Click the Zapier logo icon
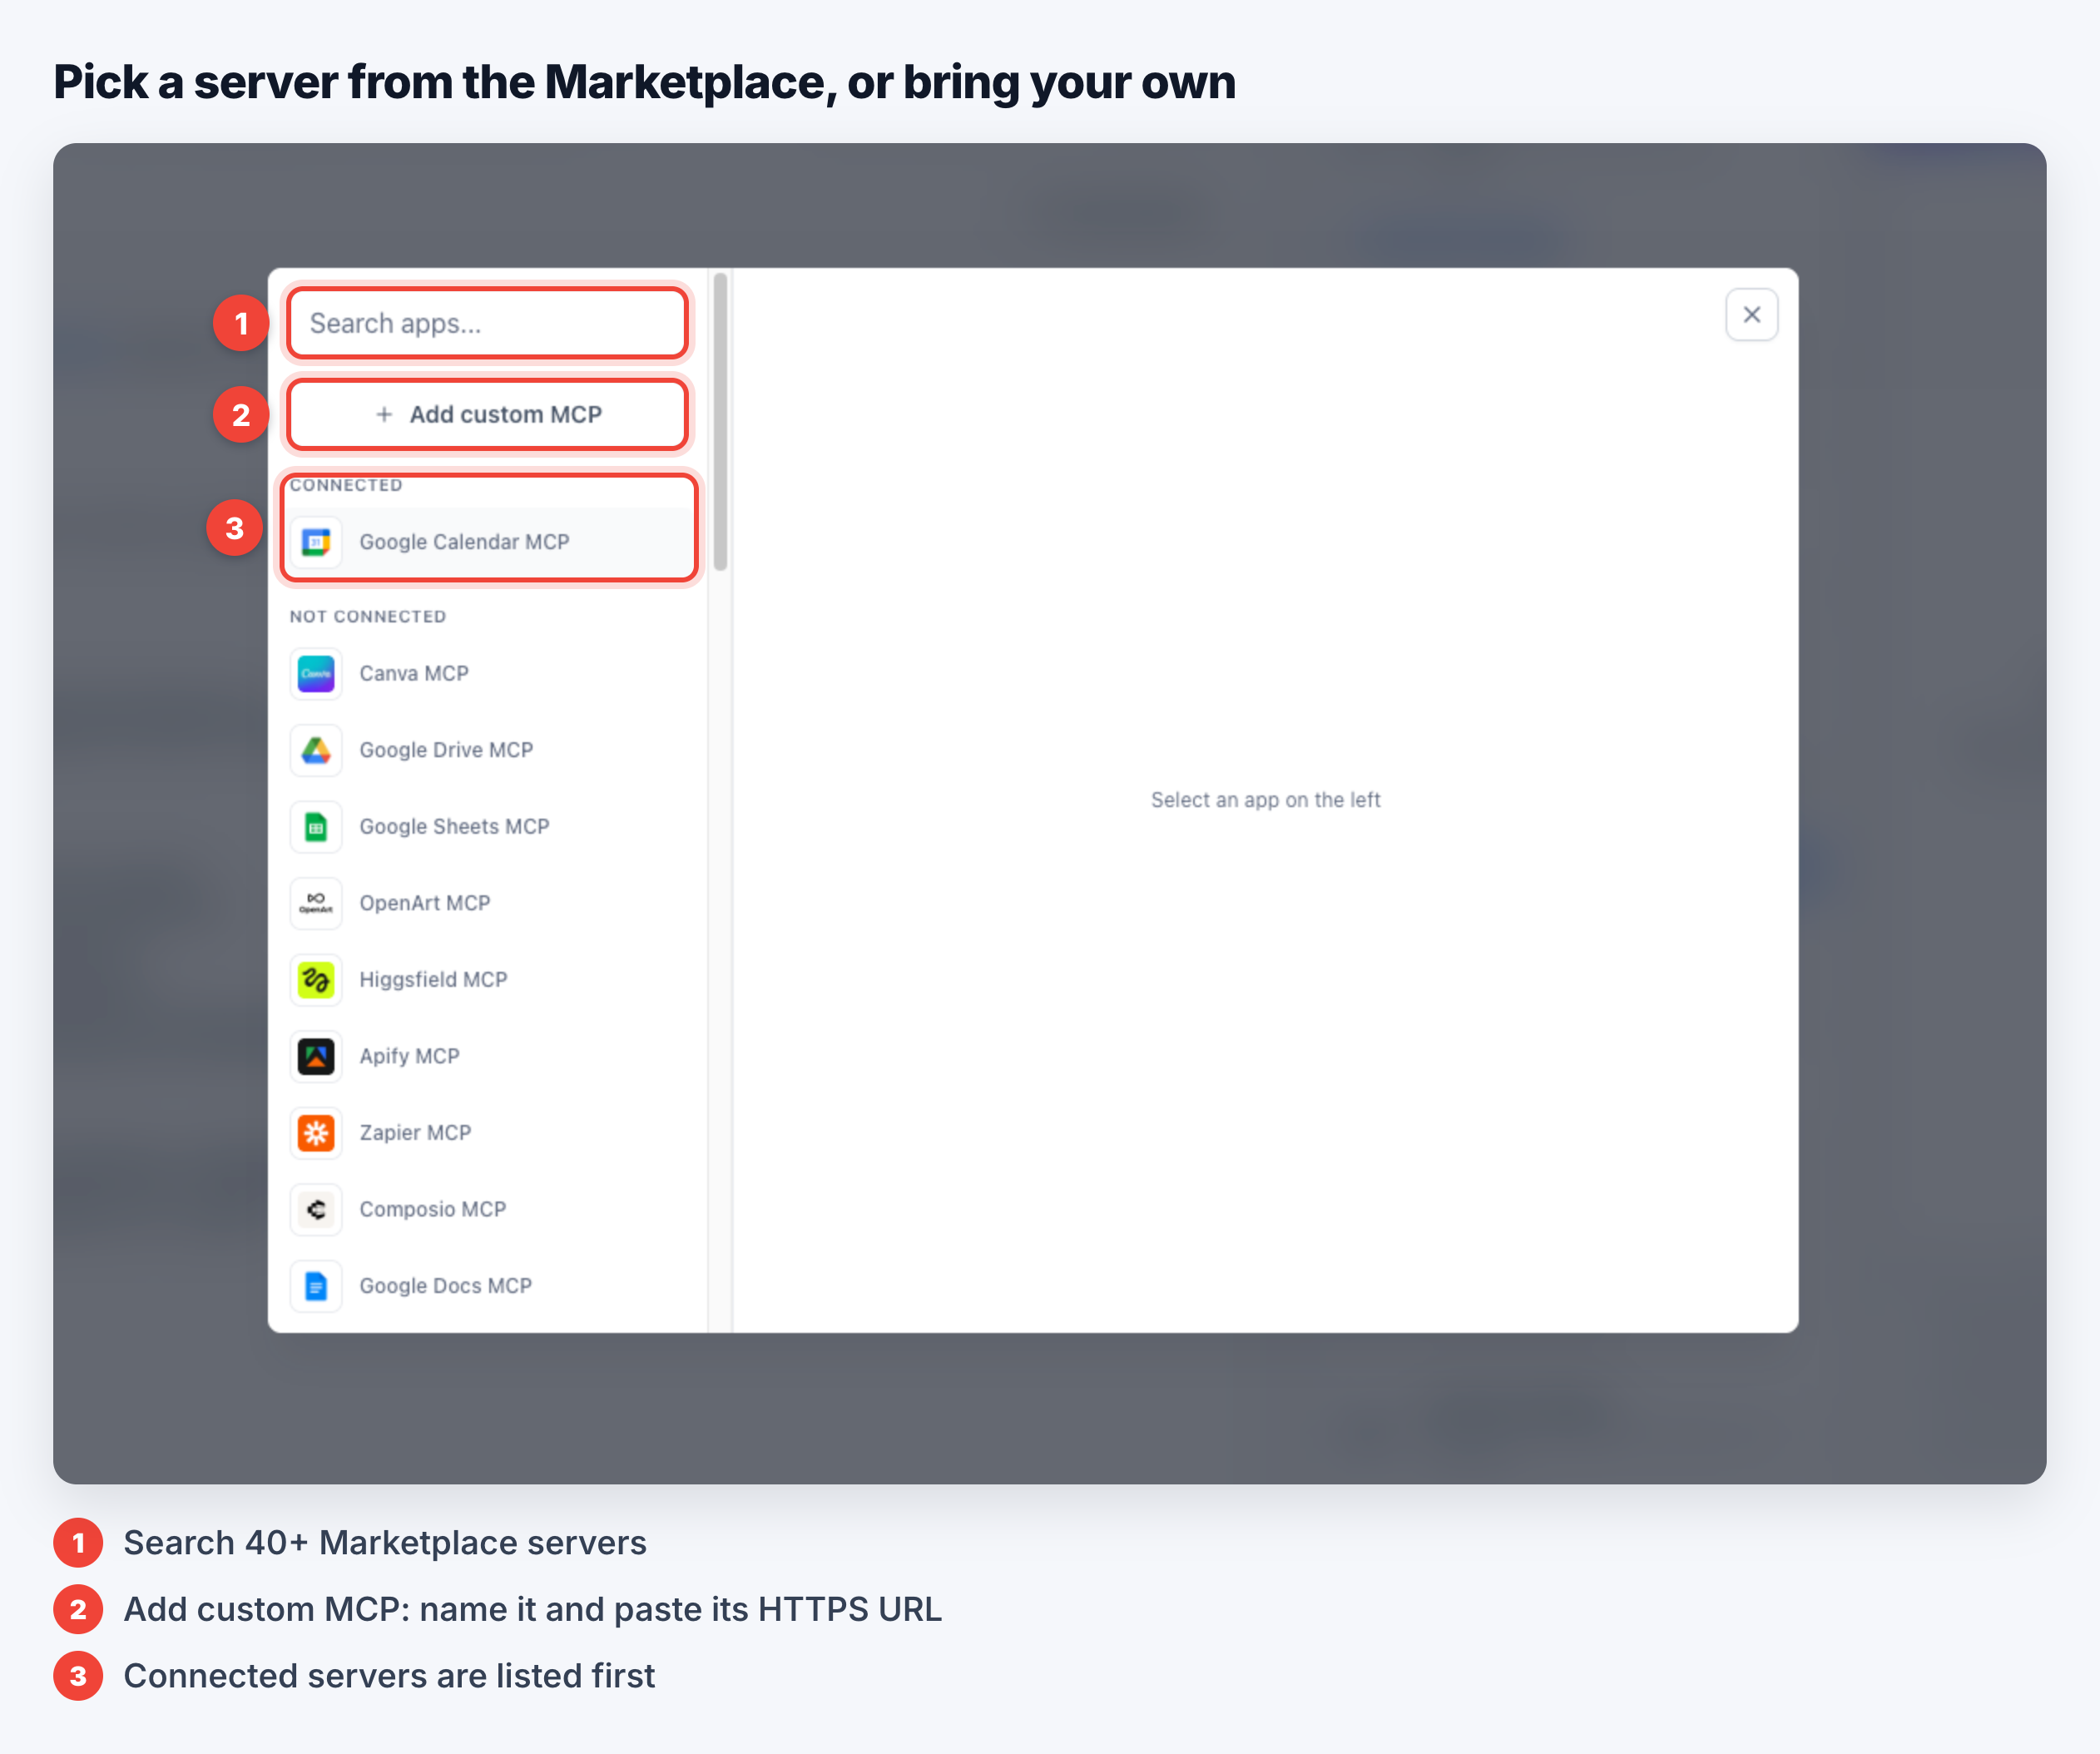The height and width of the screenshot is (1754, 2100). coord(316,1133)
